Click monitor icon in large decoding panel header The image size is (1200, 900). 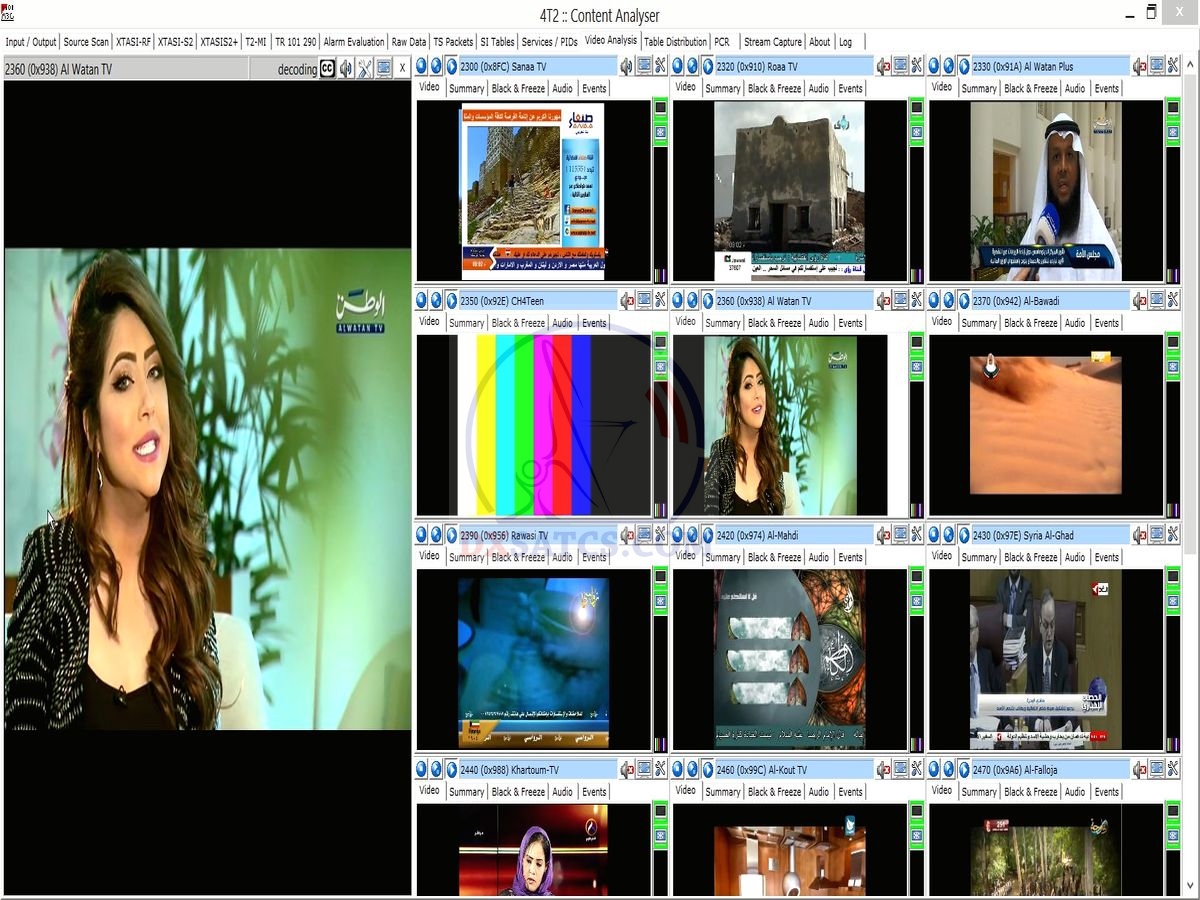[x=384, y=68]
